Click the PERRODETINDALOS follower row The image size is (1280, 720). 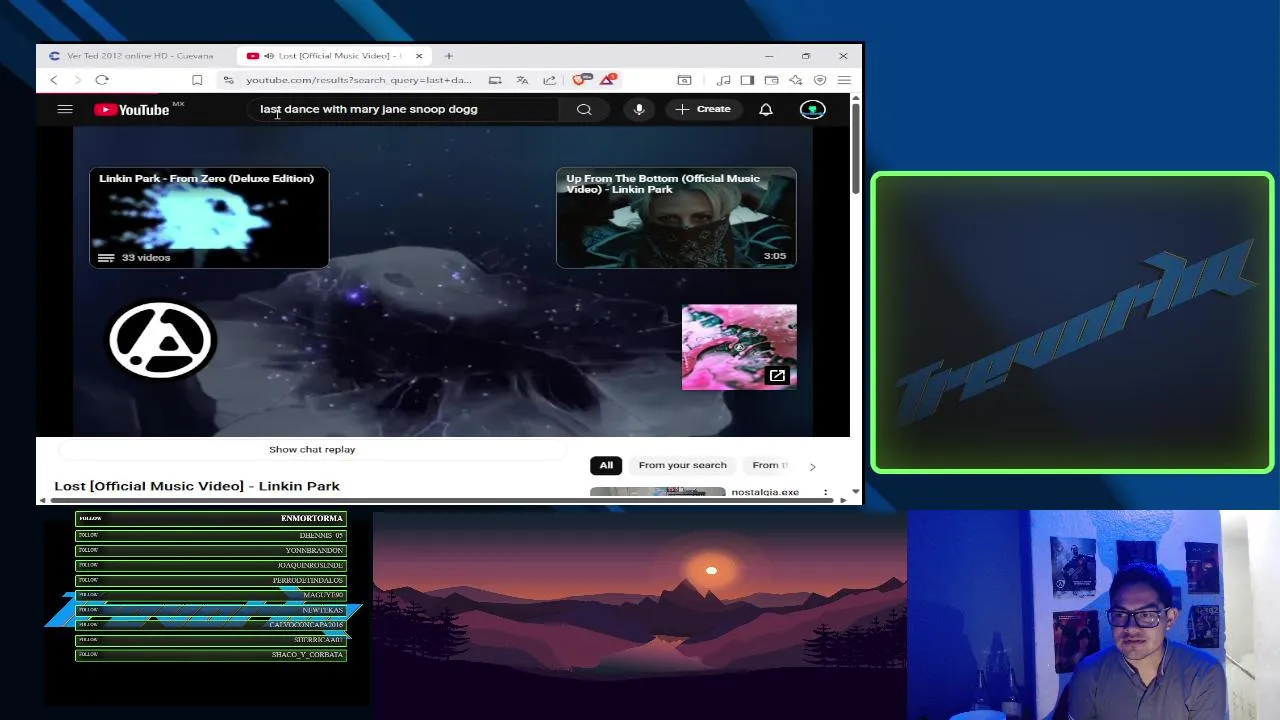211,580
